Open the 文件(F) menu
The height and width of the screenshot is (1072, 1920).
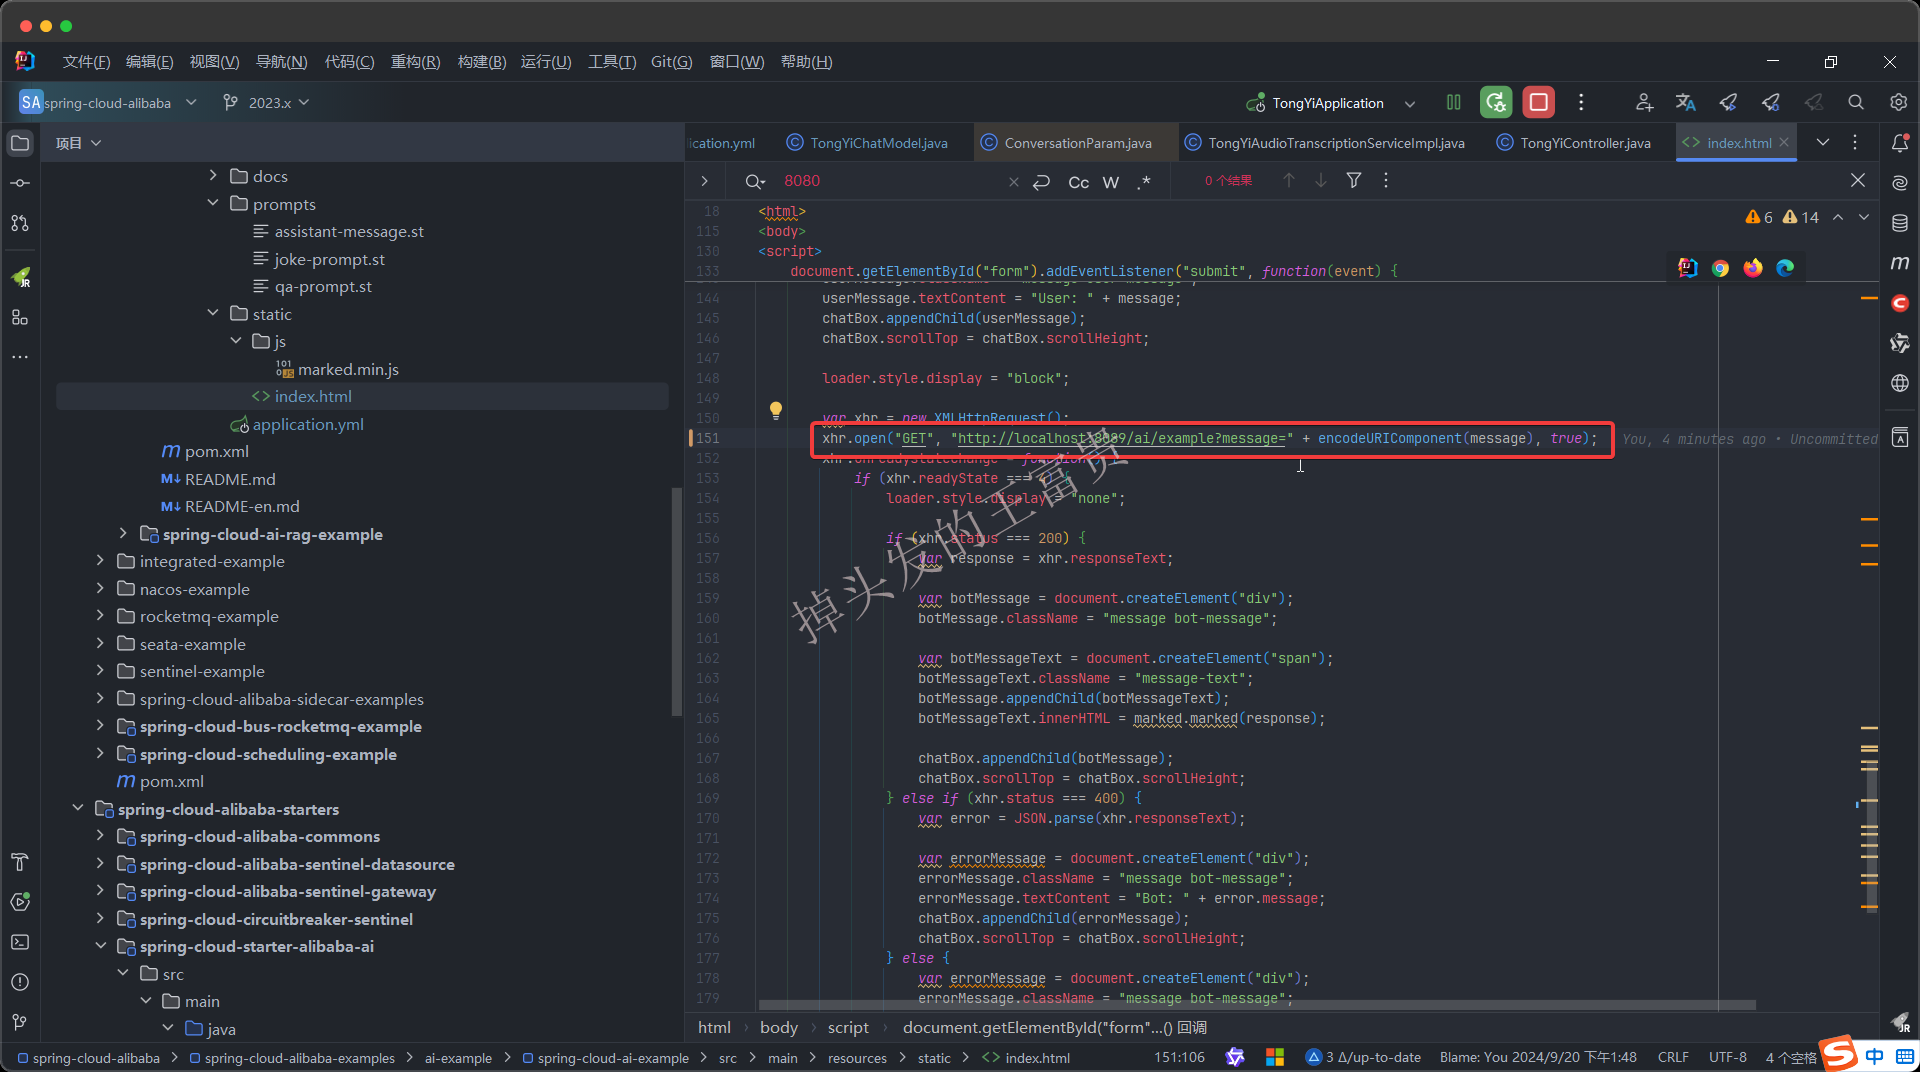click(x=86, y=62)
